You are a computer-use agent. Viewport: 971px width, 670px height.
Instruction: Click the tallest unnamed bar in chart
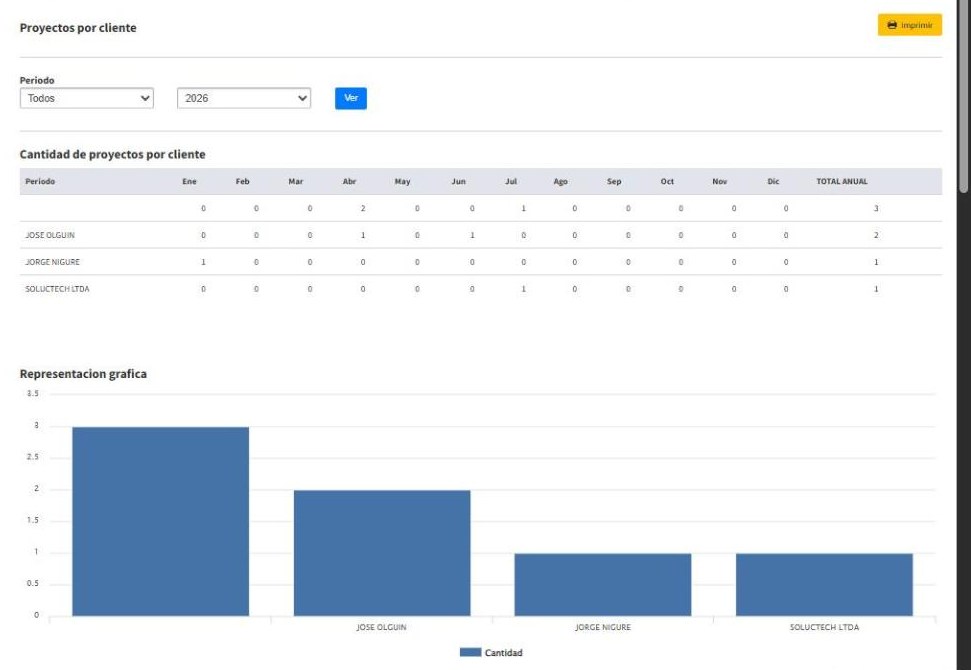pyautogui.click(x=160, y=521)
